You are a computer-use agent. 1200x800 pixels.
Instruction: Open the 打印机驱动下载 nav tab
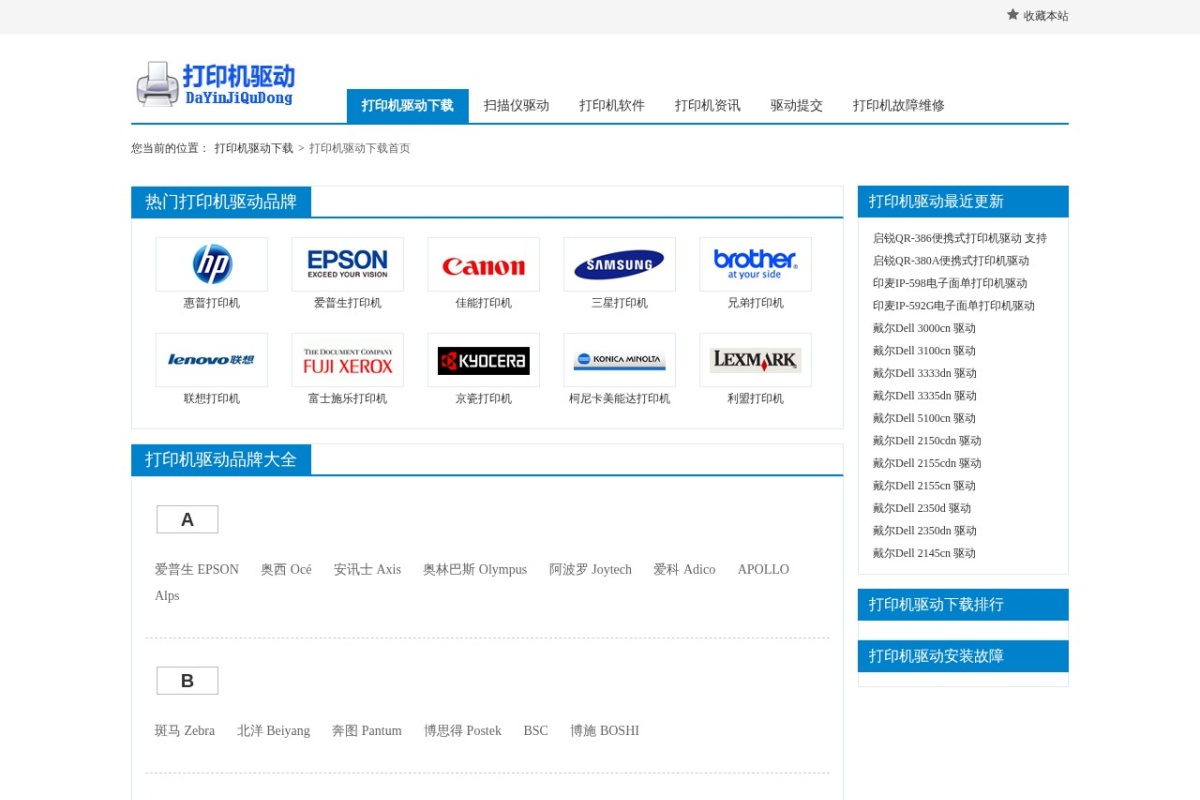coord(408,106)
